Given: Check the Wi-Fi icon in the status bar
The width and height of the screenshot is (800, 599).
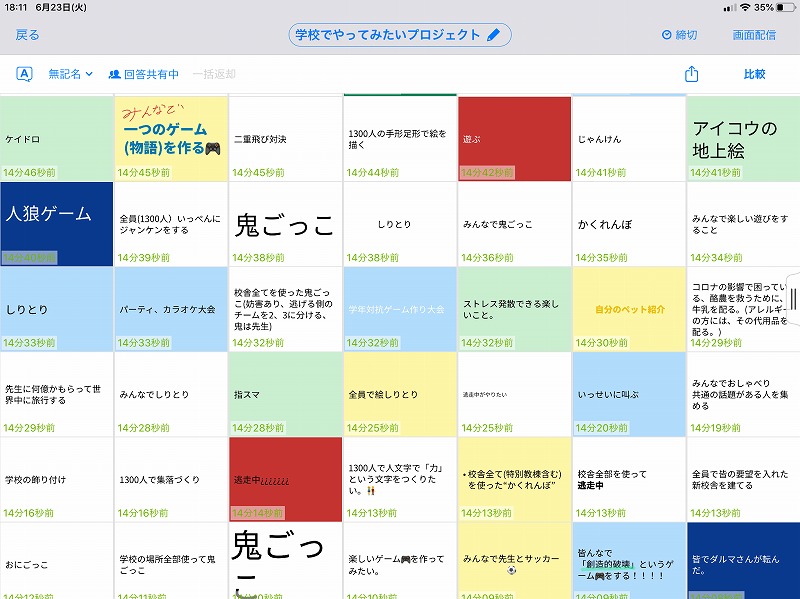Looking at the screenshot, I should click(x=744, y=7).
